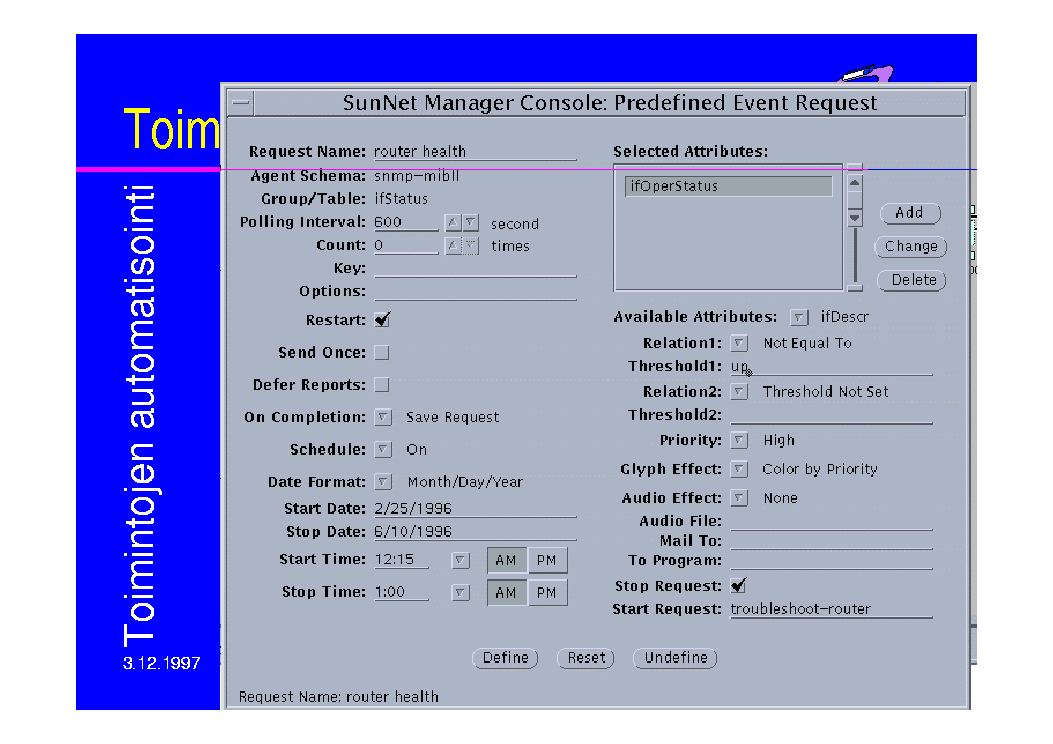Click the Stop Date input field

(x=475, y=532)
